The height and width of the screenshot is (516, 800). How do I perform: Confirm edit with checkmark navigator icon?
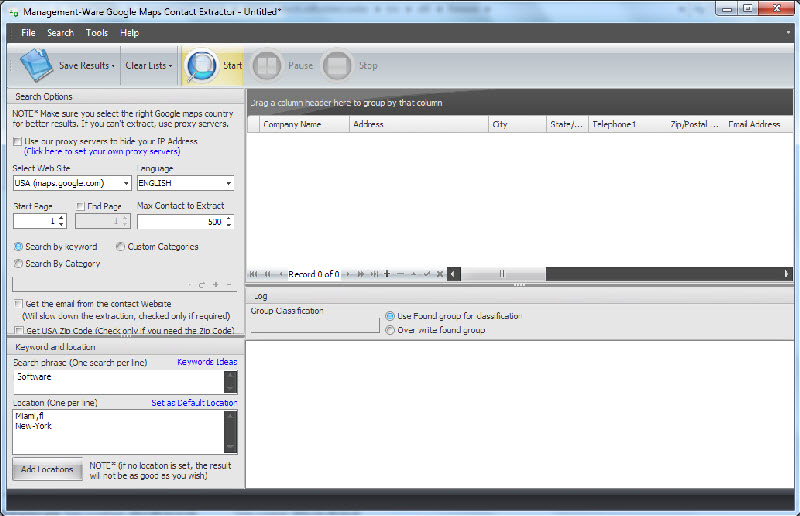pos(427,274)
